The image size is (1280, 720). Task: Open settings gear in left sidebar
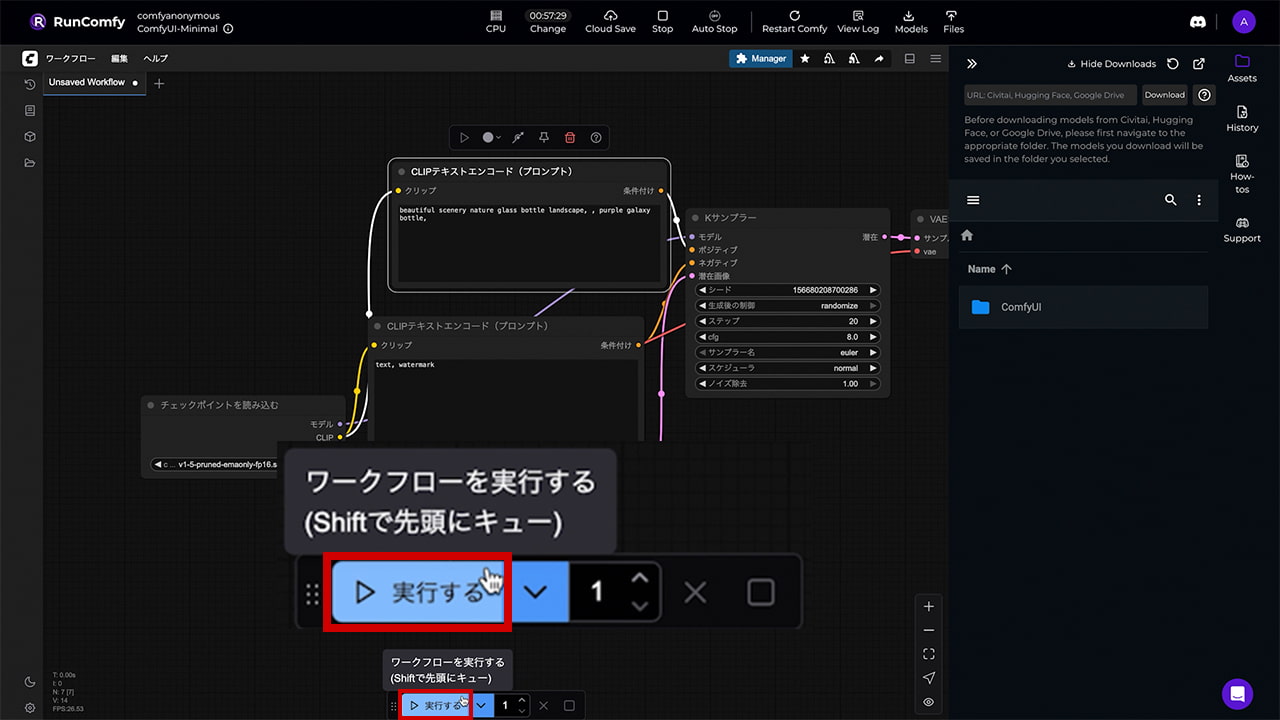click(x=30, y=707)
